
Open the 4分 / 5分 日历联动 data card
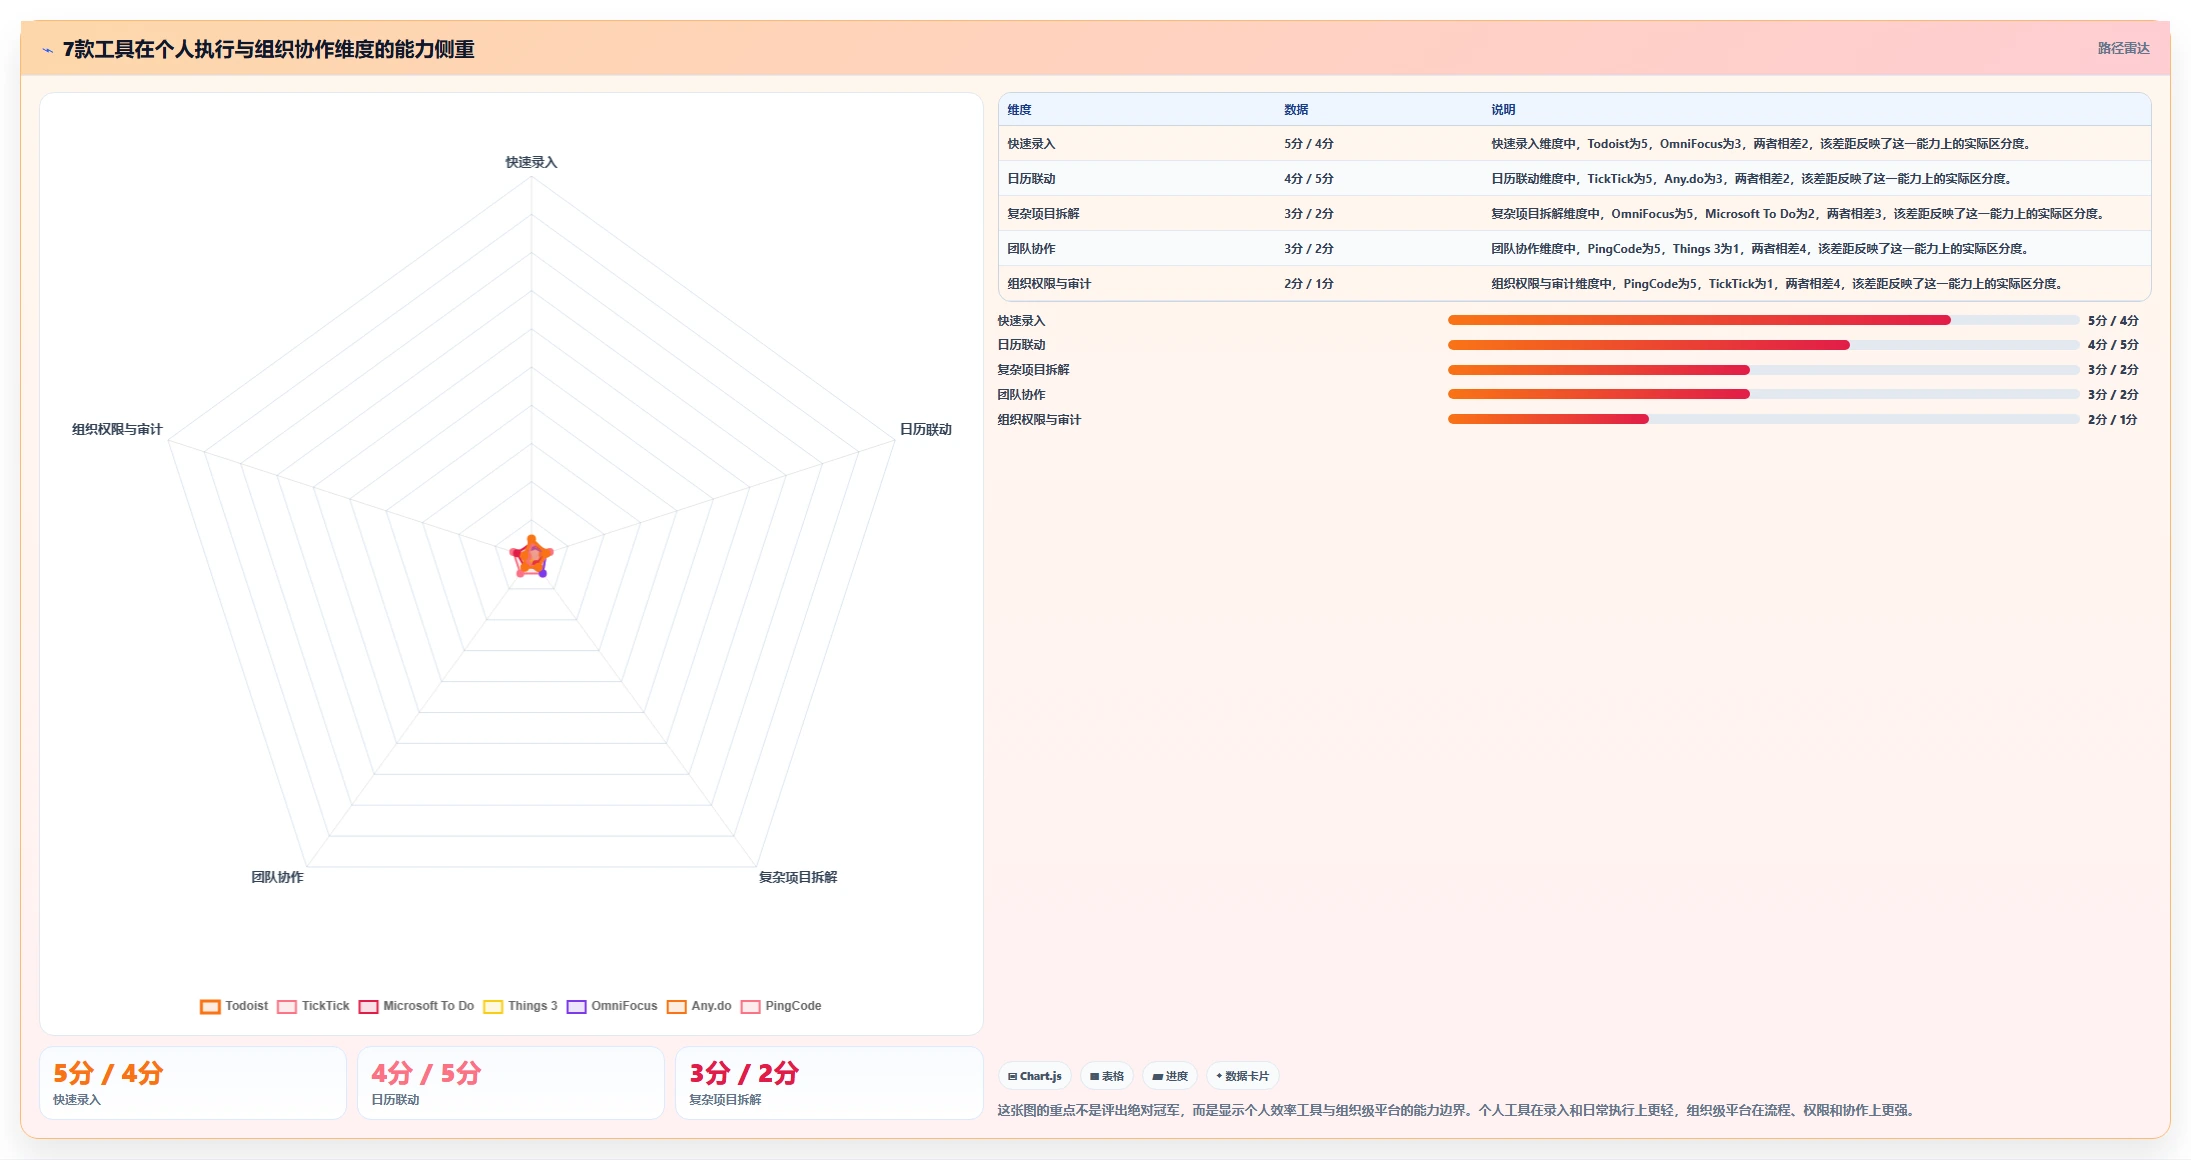click(x=511, y=1083)
